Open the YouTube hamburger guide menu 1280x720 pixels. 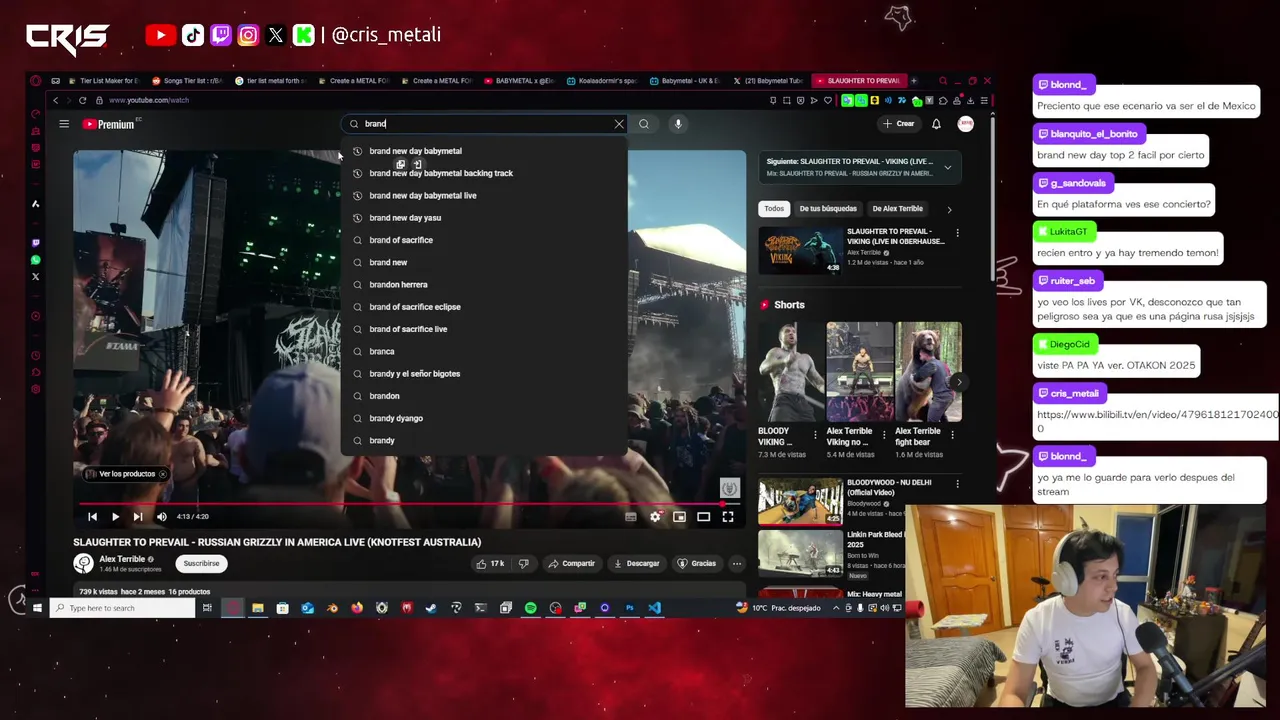pyautogui.click(x=64, y=124)
